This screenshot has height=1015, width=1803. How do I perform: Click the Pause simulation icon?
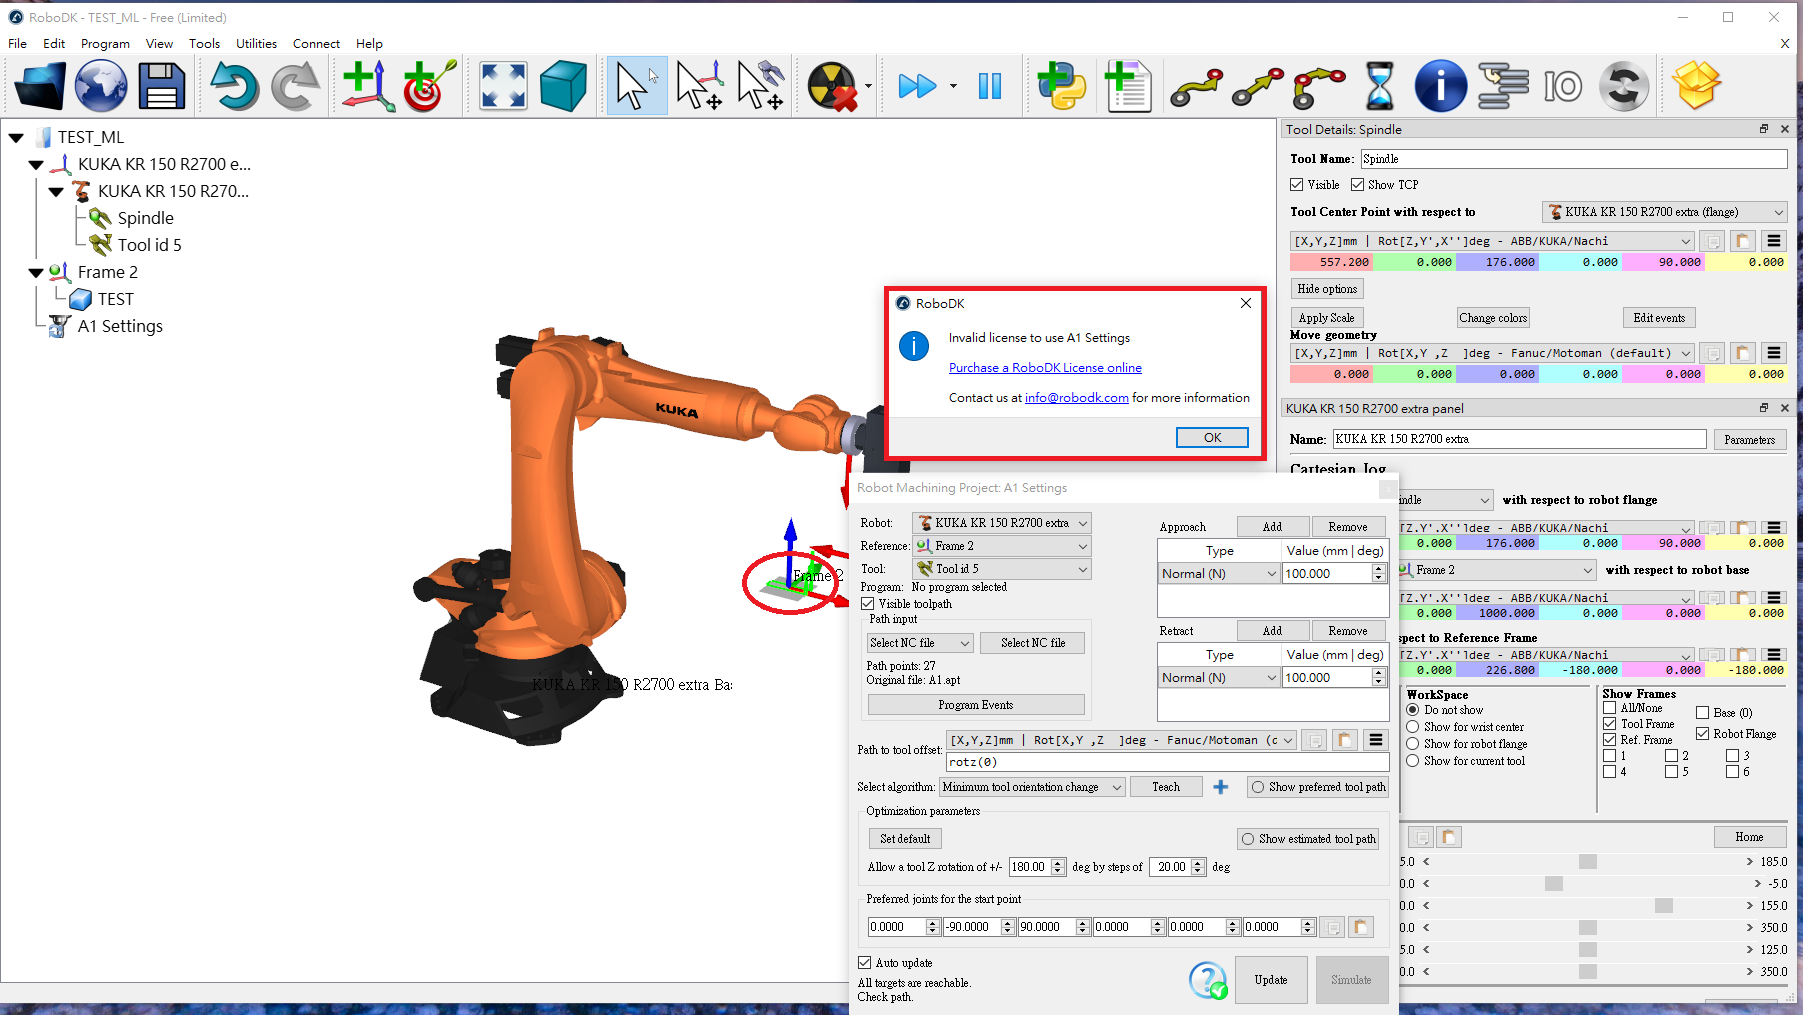pyautogui.click(x=990, y=86)
